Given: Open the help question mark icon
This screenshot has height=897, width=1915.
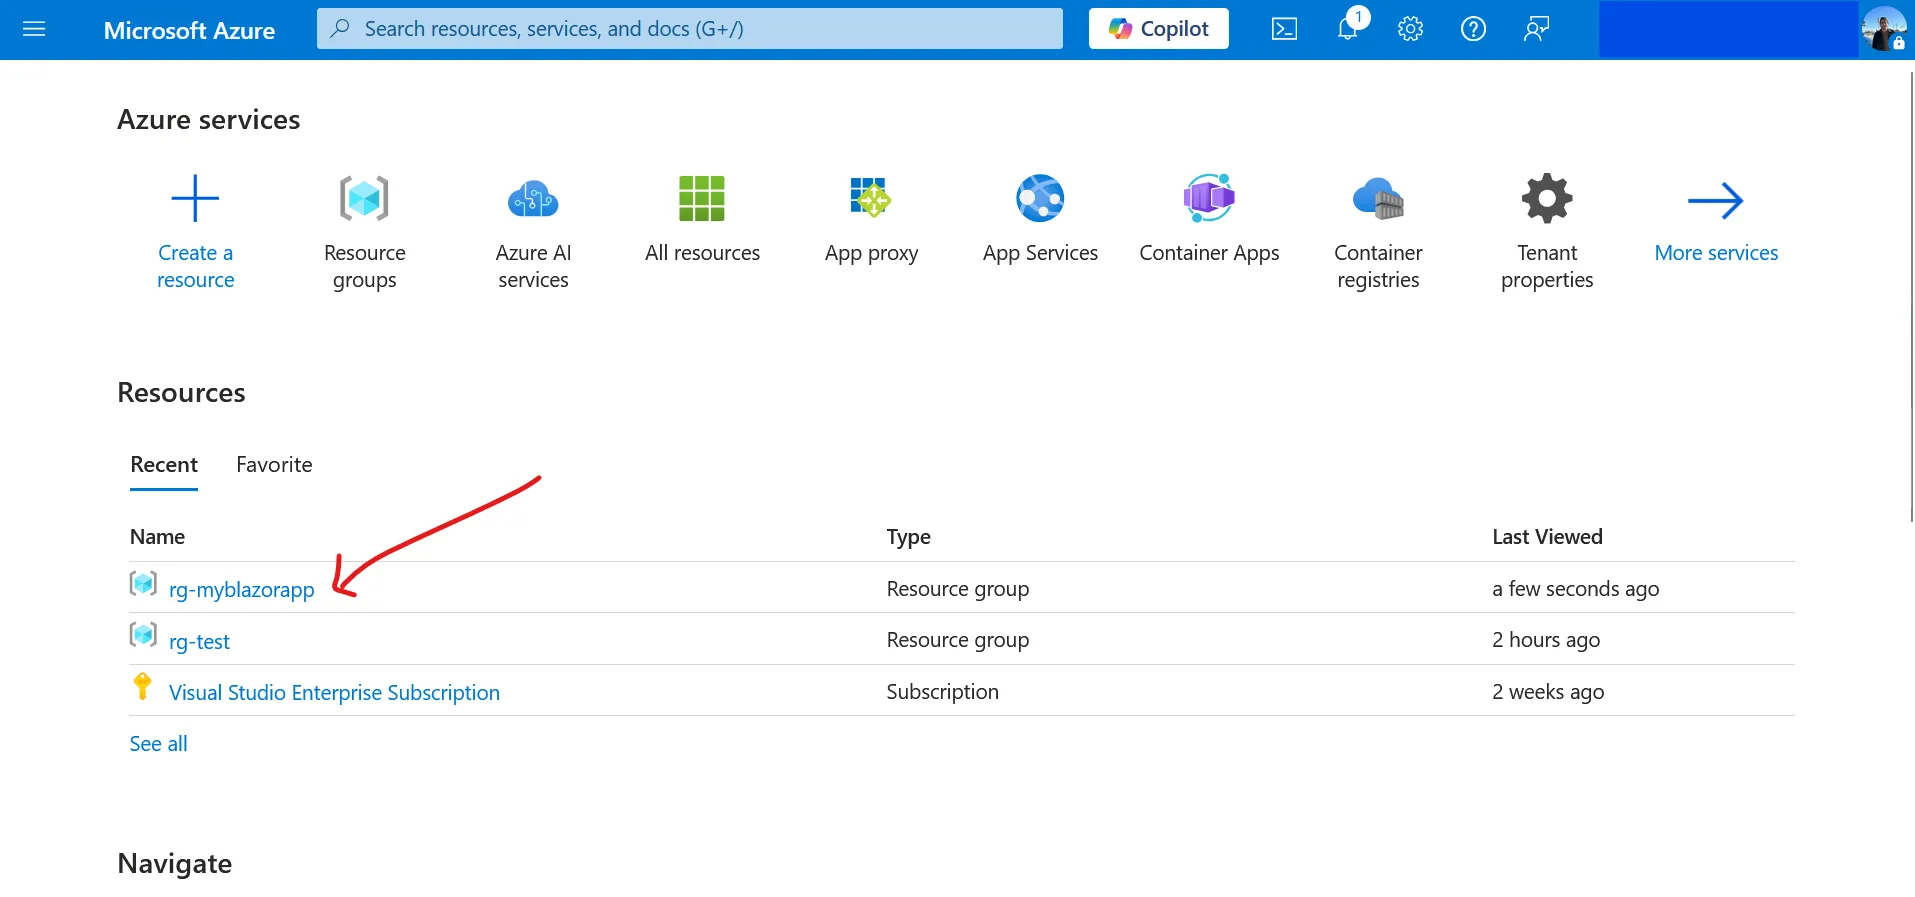Looking at the screenshot, I should click(1473, 29).
